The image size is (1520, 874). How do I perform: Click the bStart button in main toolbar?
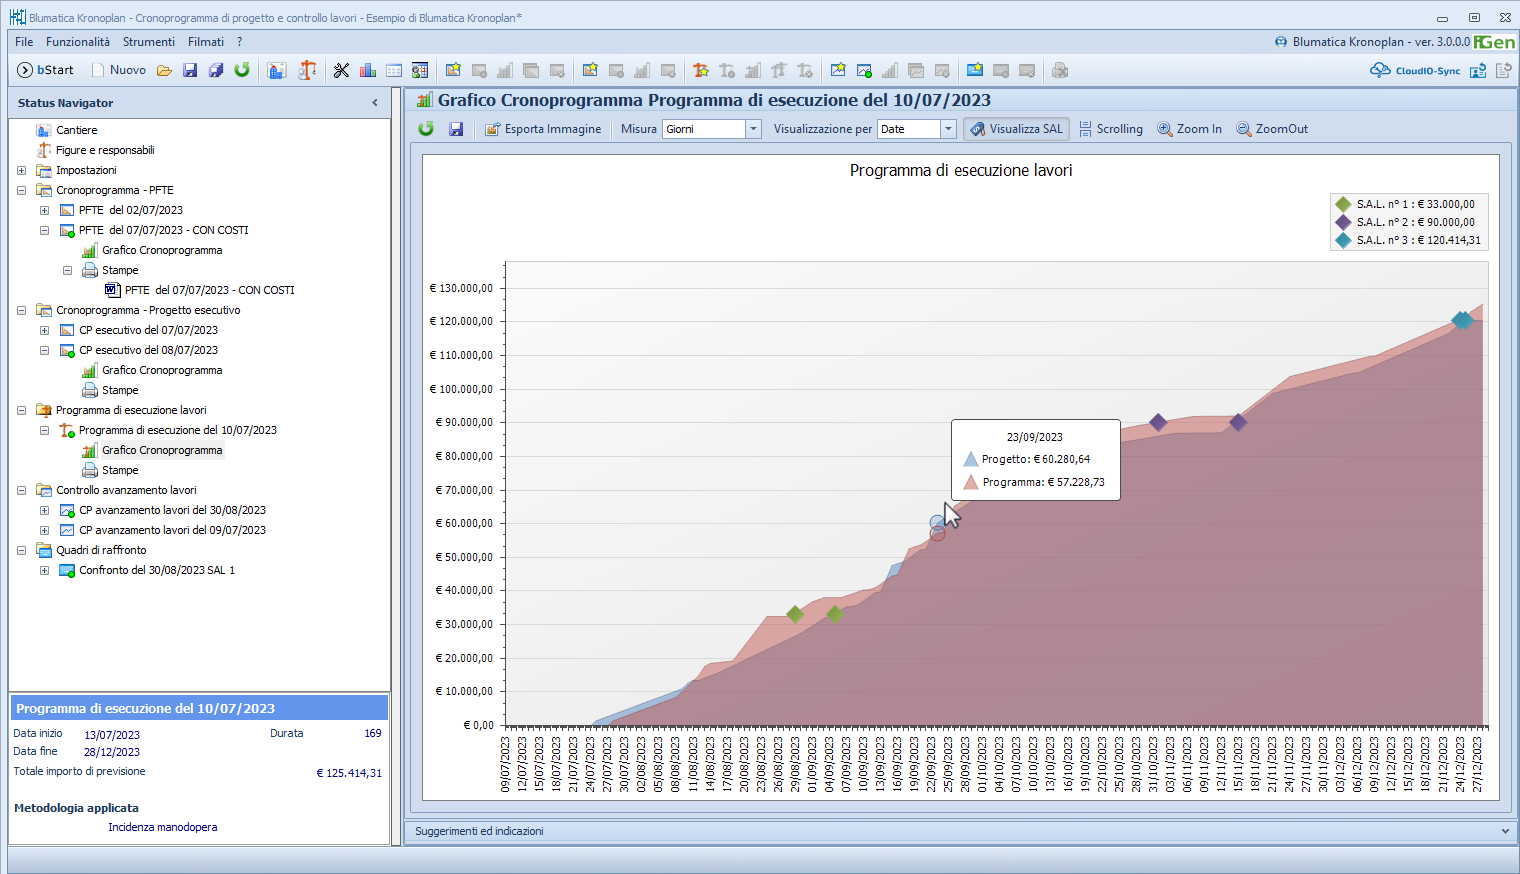pos(46,70)
